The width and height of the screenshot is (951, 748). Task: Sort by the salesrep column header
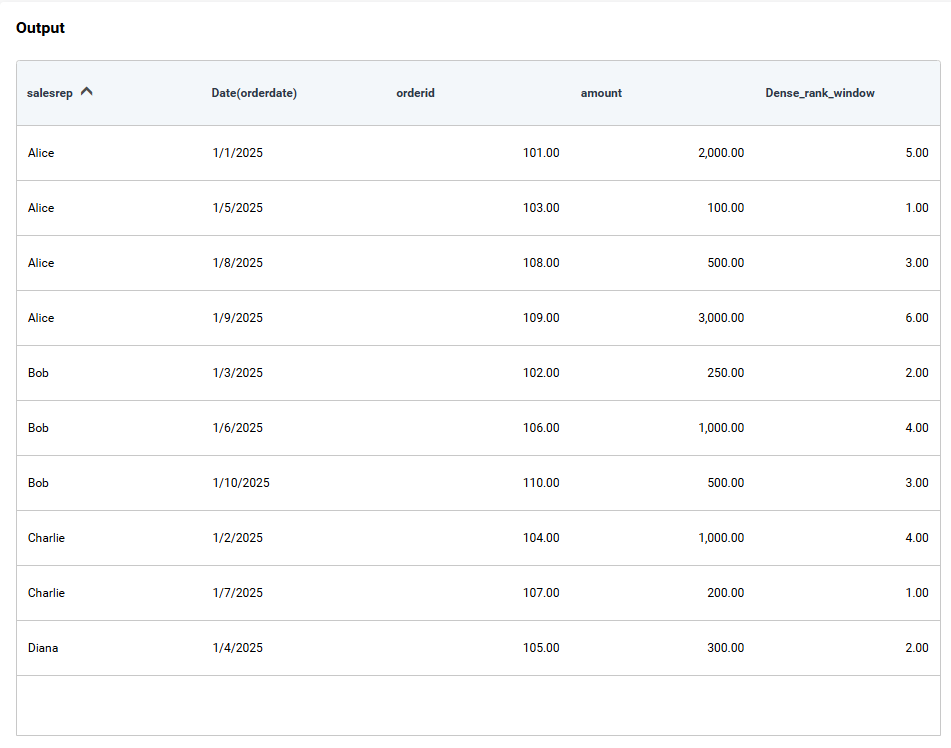[49, 93]
